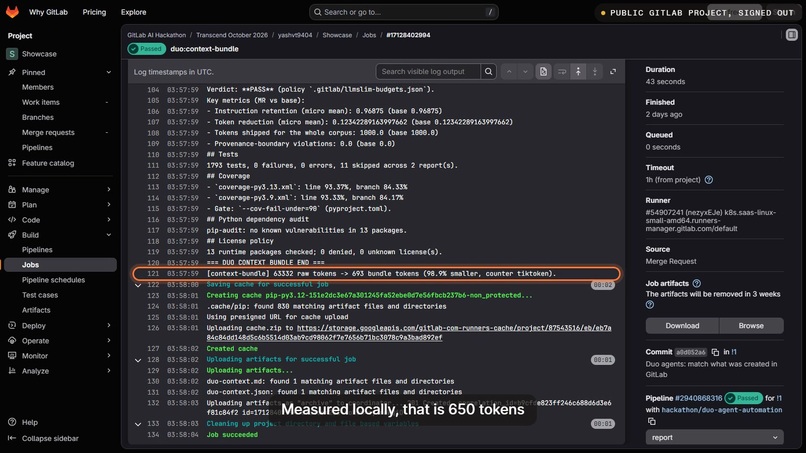Image resolution: width=806 pixels, height=453 pixels.
Task: Toggle full screen log view
Action: [613, 71]
